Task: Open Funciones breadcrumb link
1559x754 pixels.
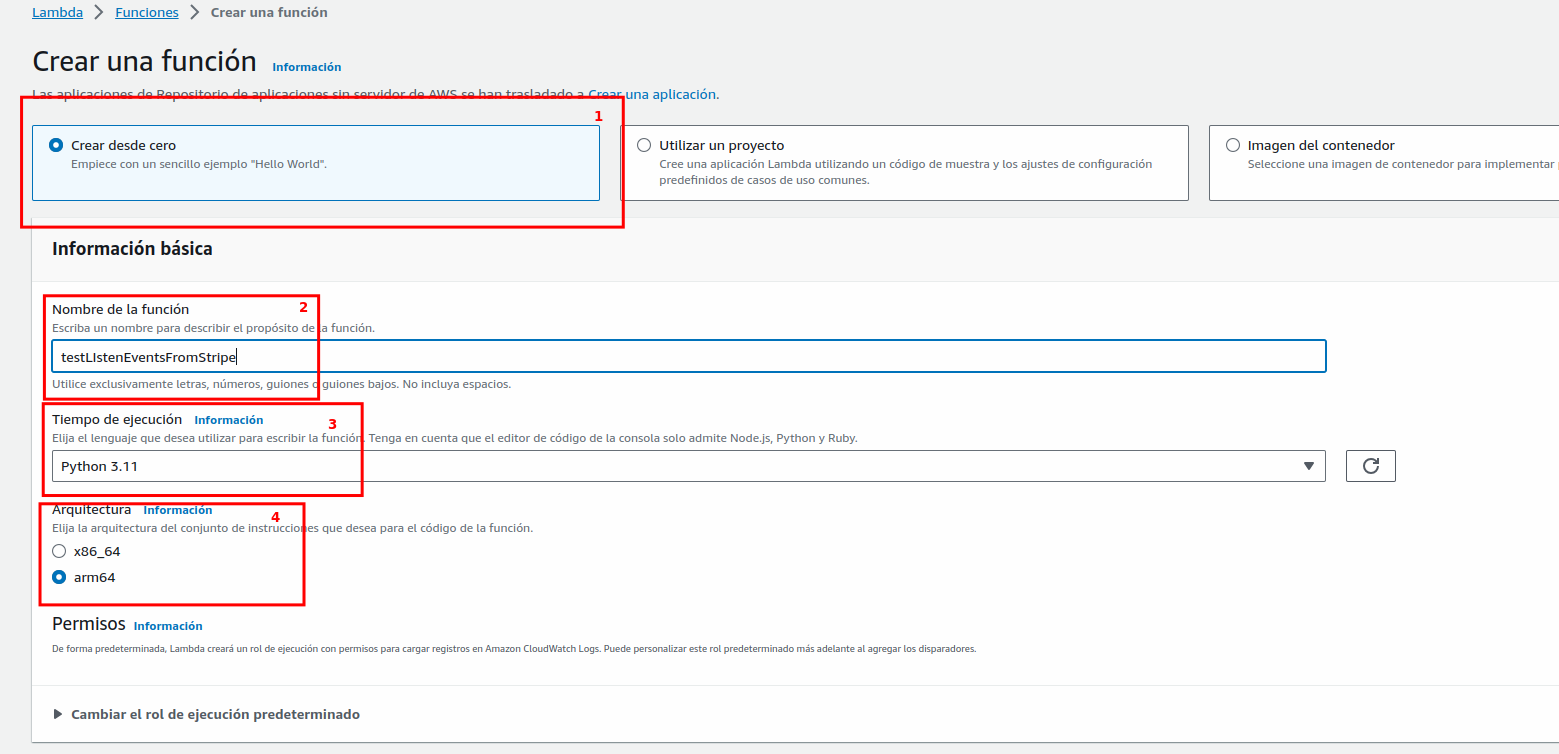Action: tap(147, 13)
